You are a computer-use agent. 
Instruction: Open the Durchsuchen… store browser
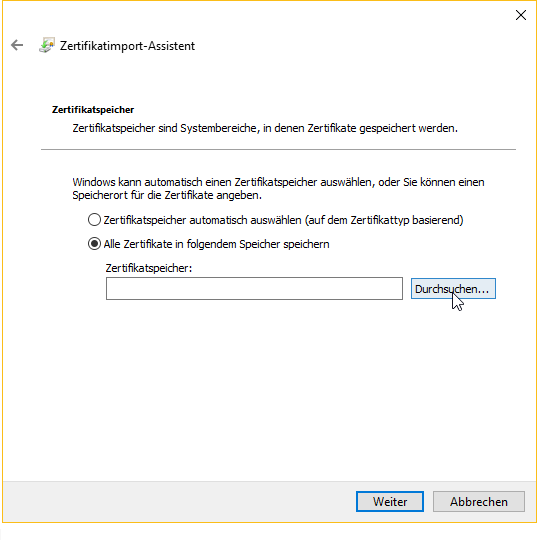pyautogui.click(x=453, y=289)
